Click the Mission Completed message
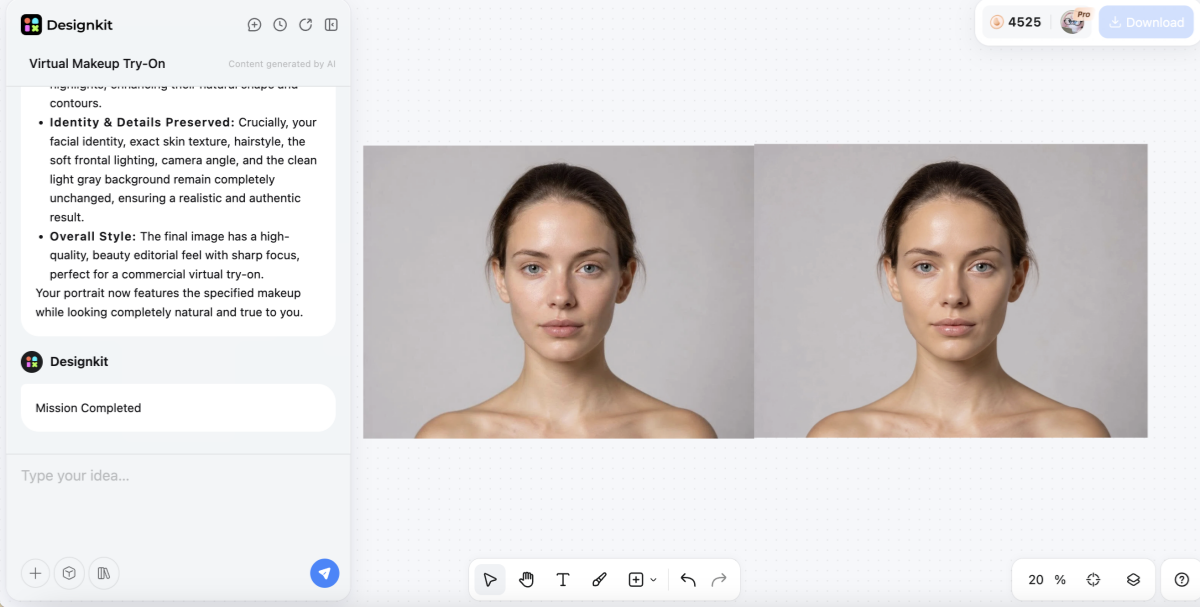 click(88, 408)
